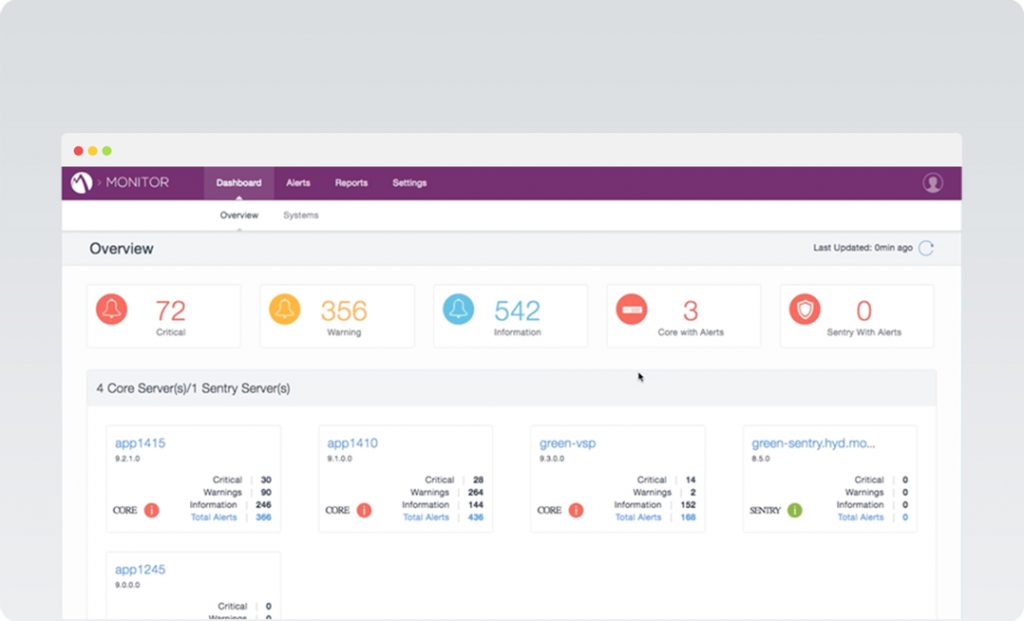Click the red Critical bell icon

(112, 310)
